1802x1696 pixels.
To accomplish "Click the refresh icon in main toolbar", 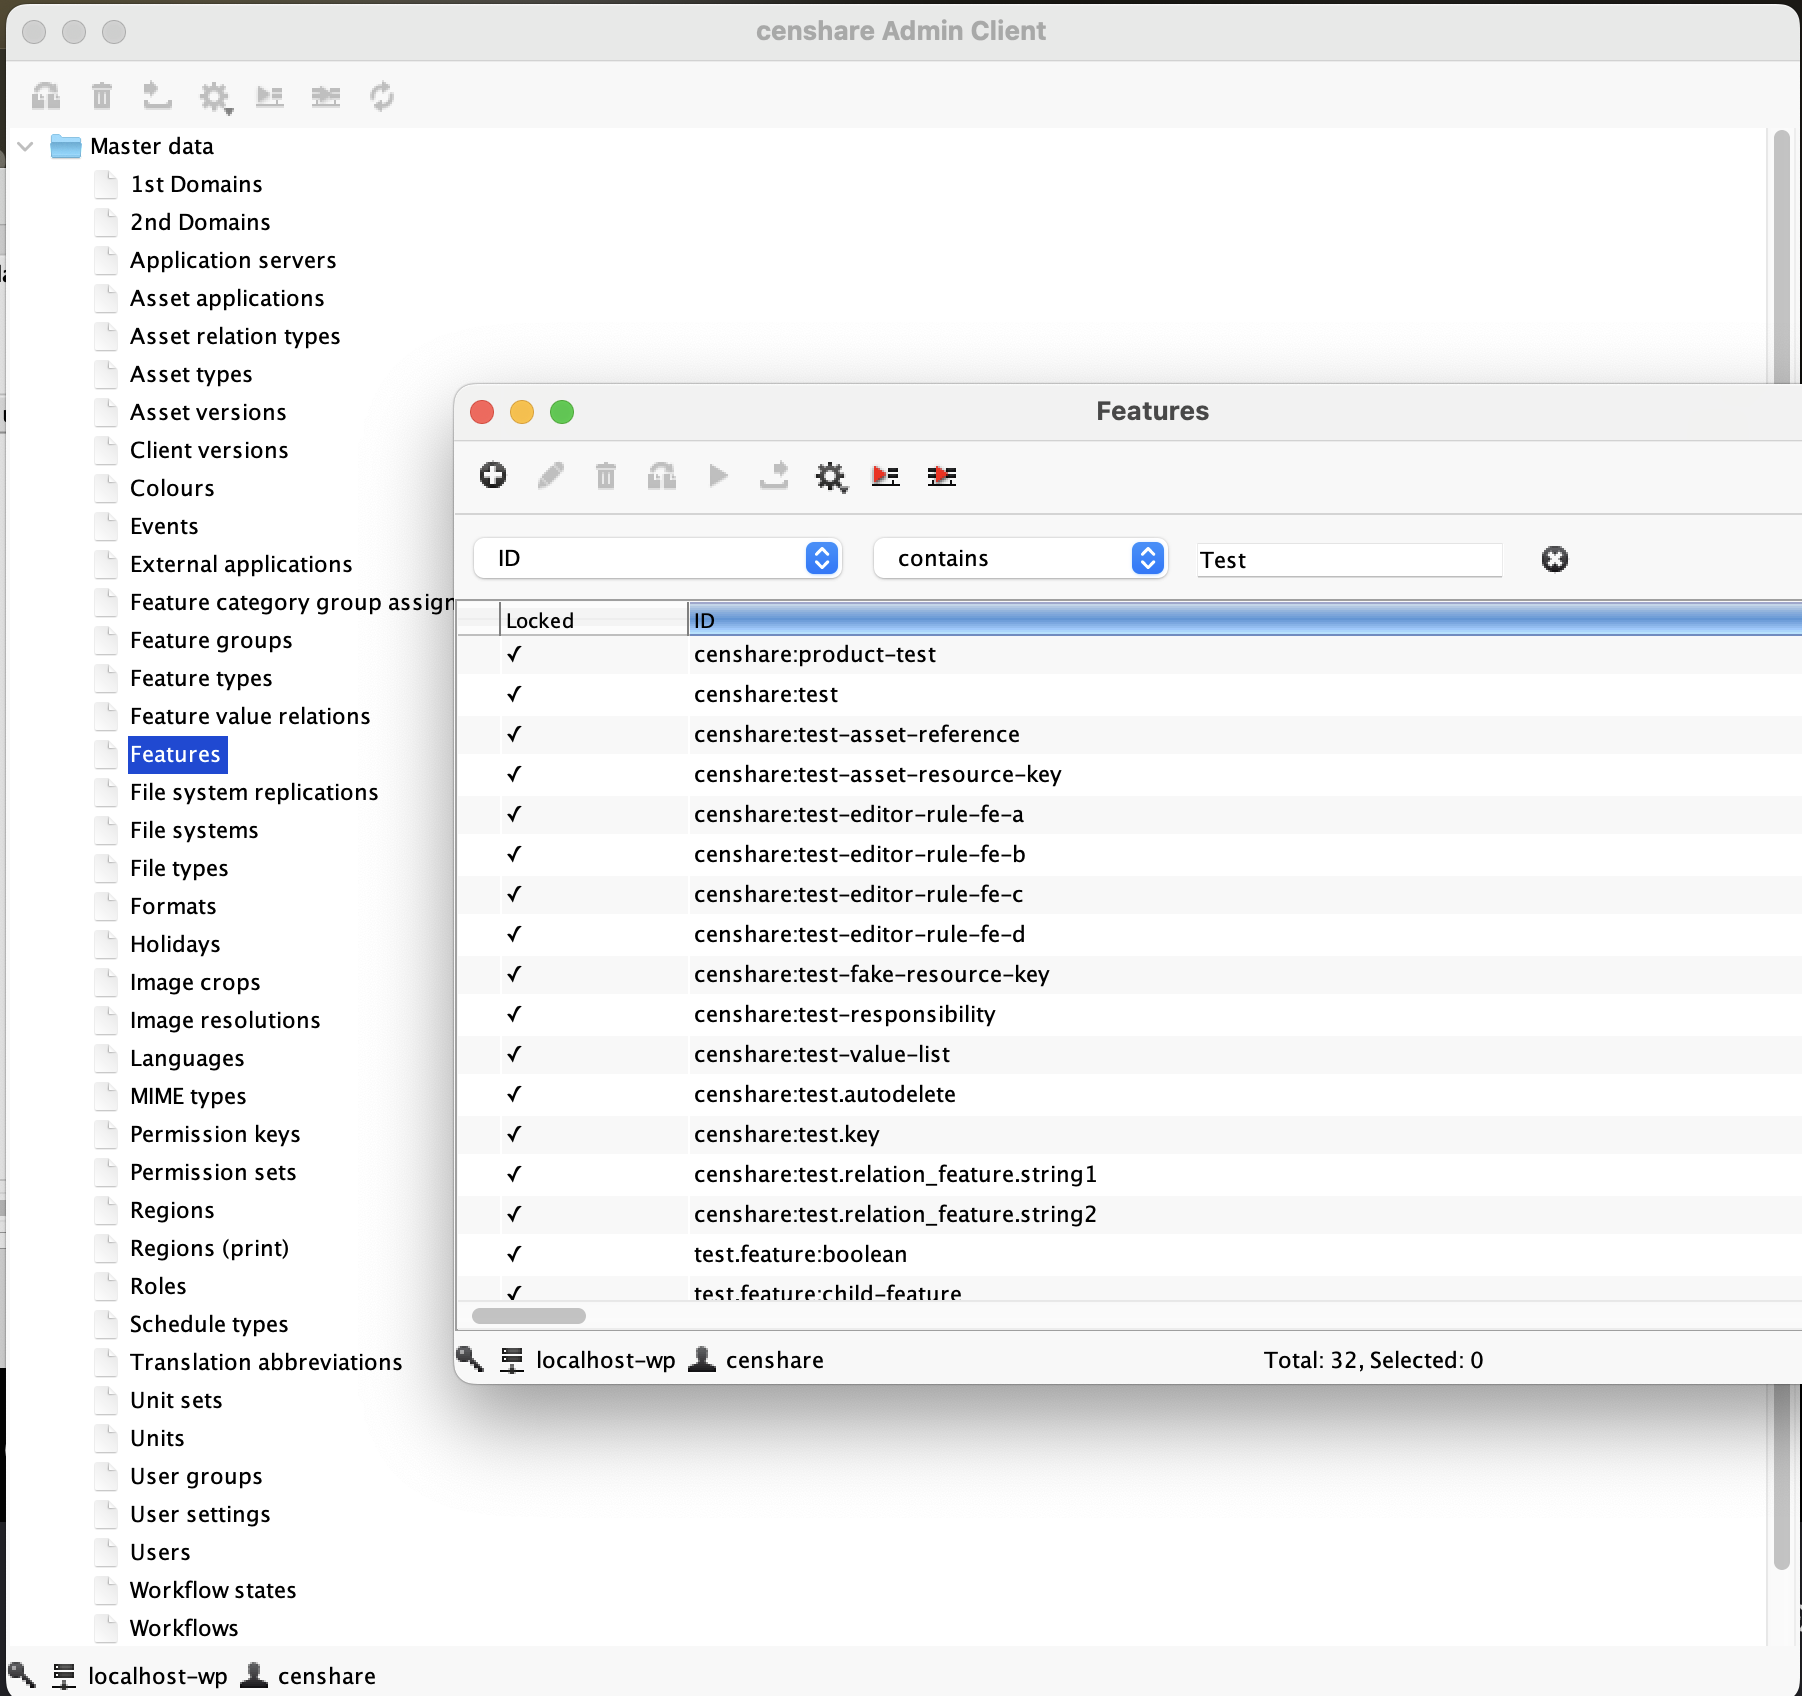I will point(381,96).
